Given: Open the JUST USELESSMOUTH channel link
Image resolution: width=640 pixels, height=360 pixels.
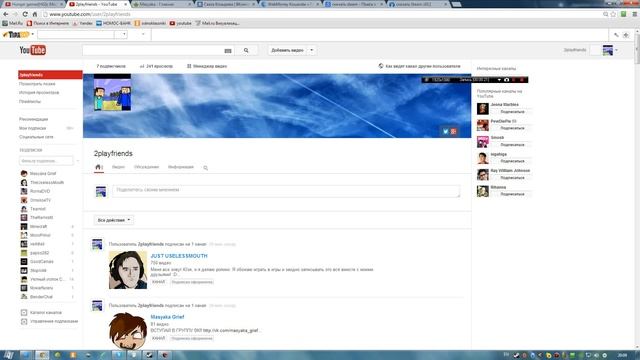Looking at the screenshot, I should tap(179, 256).
